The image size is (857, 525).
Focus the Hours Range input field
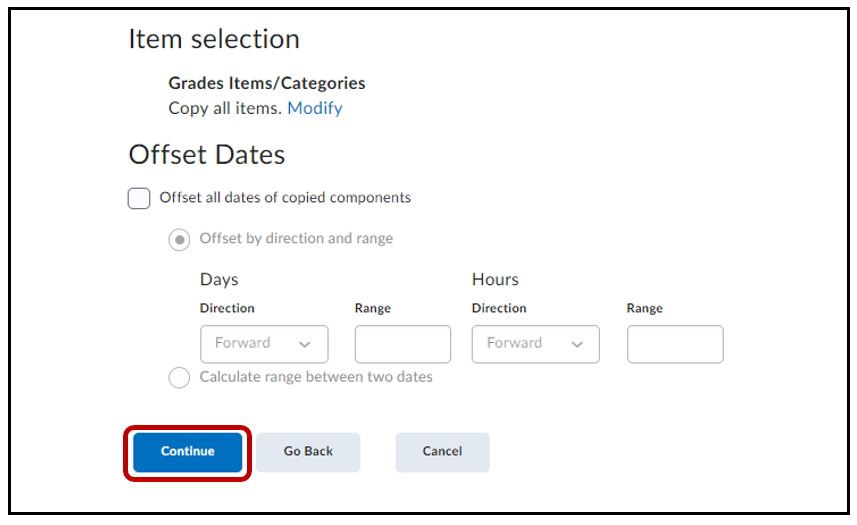coord(674,344)
